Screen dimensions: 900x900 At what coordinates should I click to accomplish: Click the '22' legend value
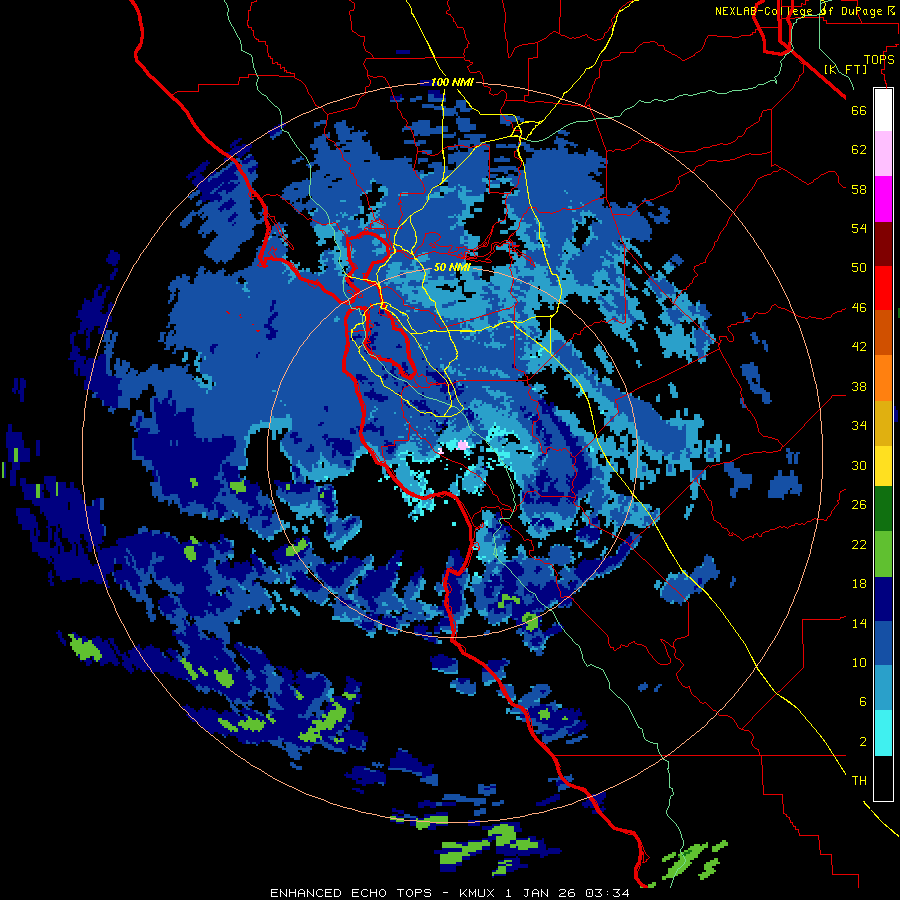pyautogui.click(x=859, y=545)
